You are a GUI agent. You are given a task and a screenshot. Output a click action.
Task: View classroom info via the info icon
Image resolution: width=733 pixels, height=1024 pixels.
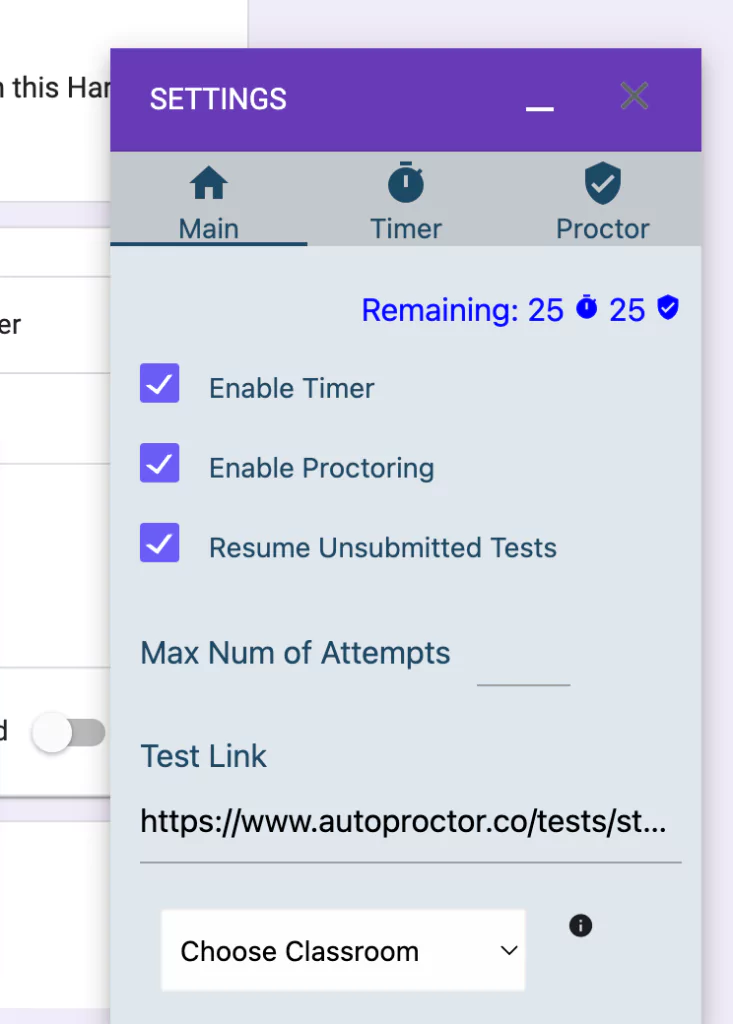pyautogui.click(x=581, y=926)
